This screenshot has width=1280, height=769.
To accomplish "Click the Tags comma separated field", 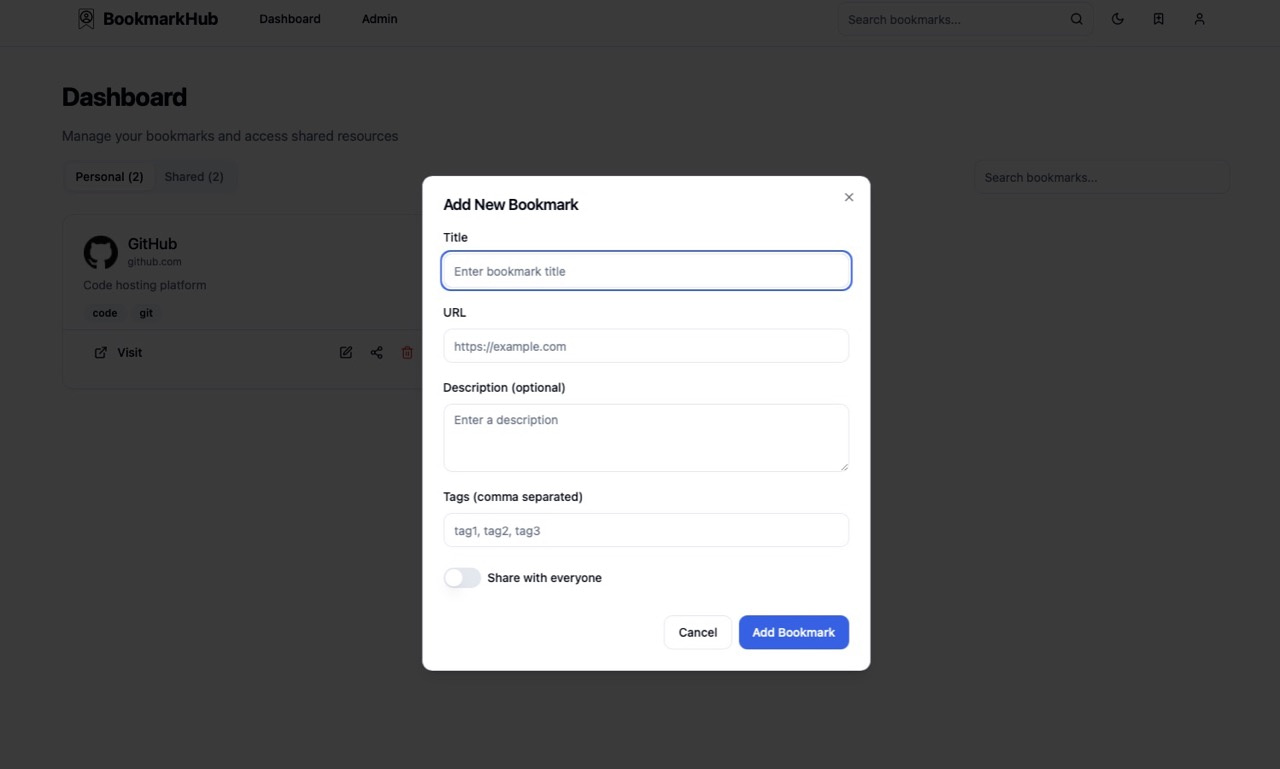I will click(646, 530).
